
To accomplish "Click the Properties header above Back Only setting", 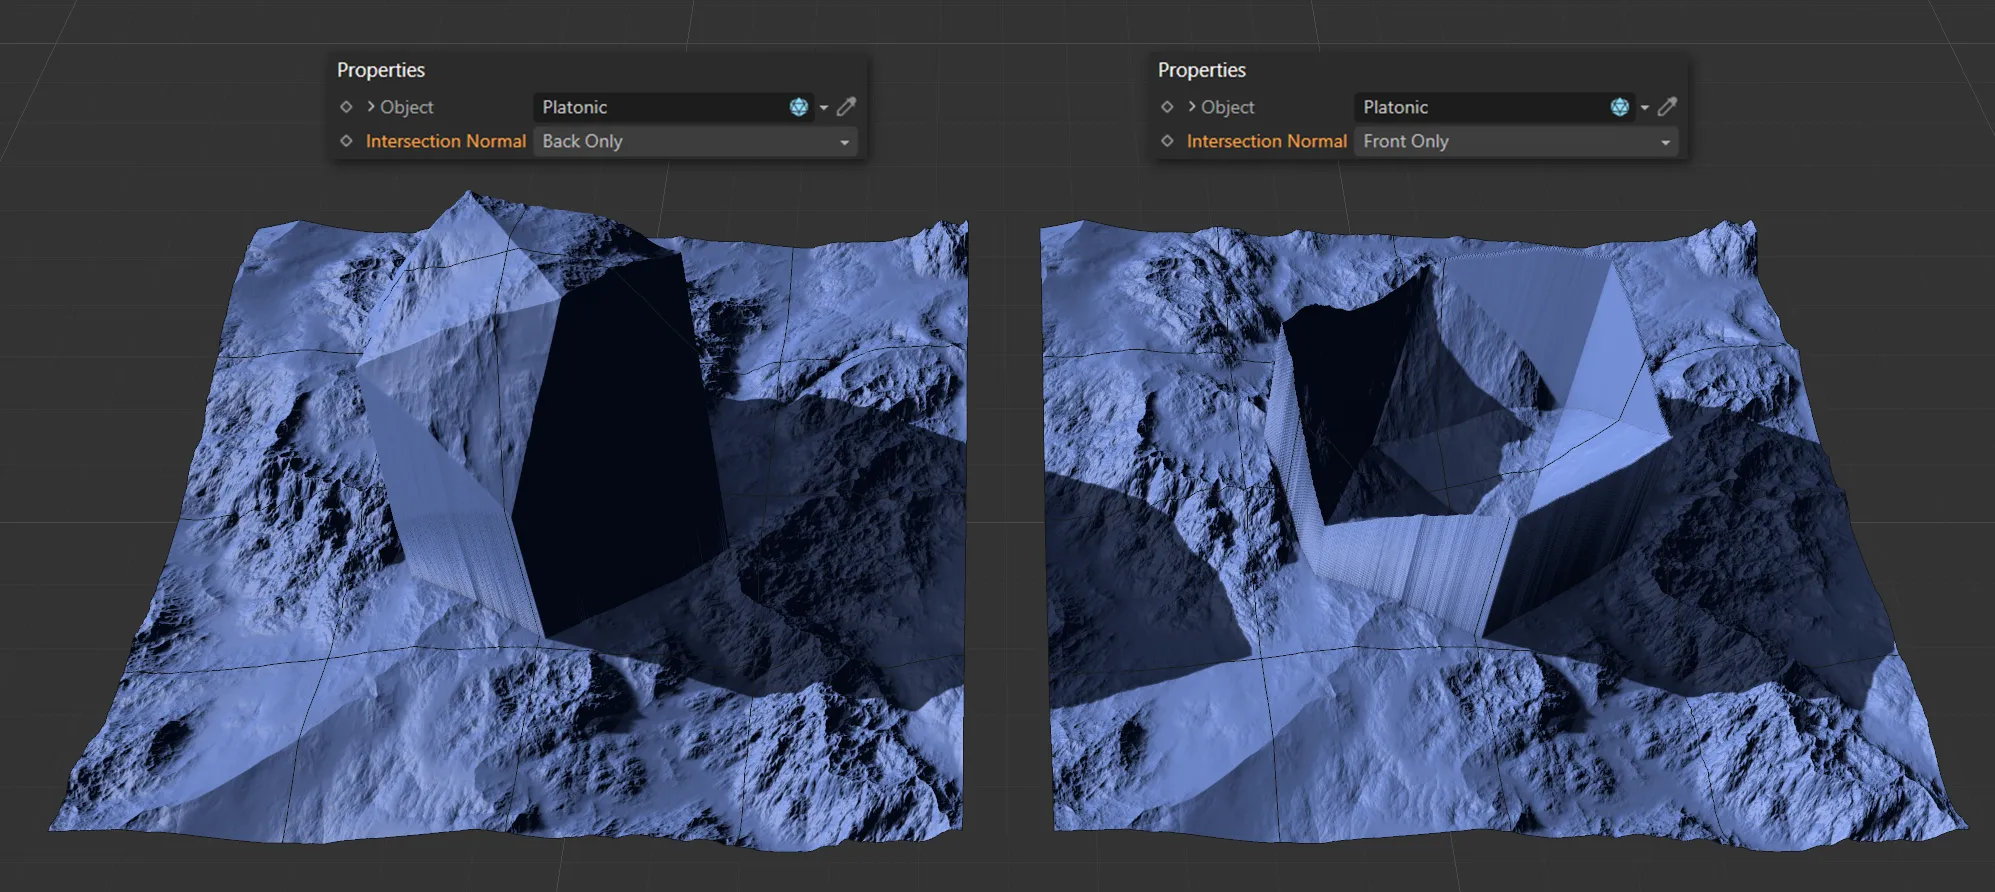I will point(381,70).
